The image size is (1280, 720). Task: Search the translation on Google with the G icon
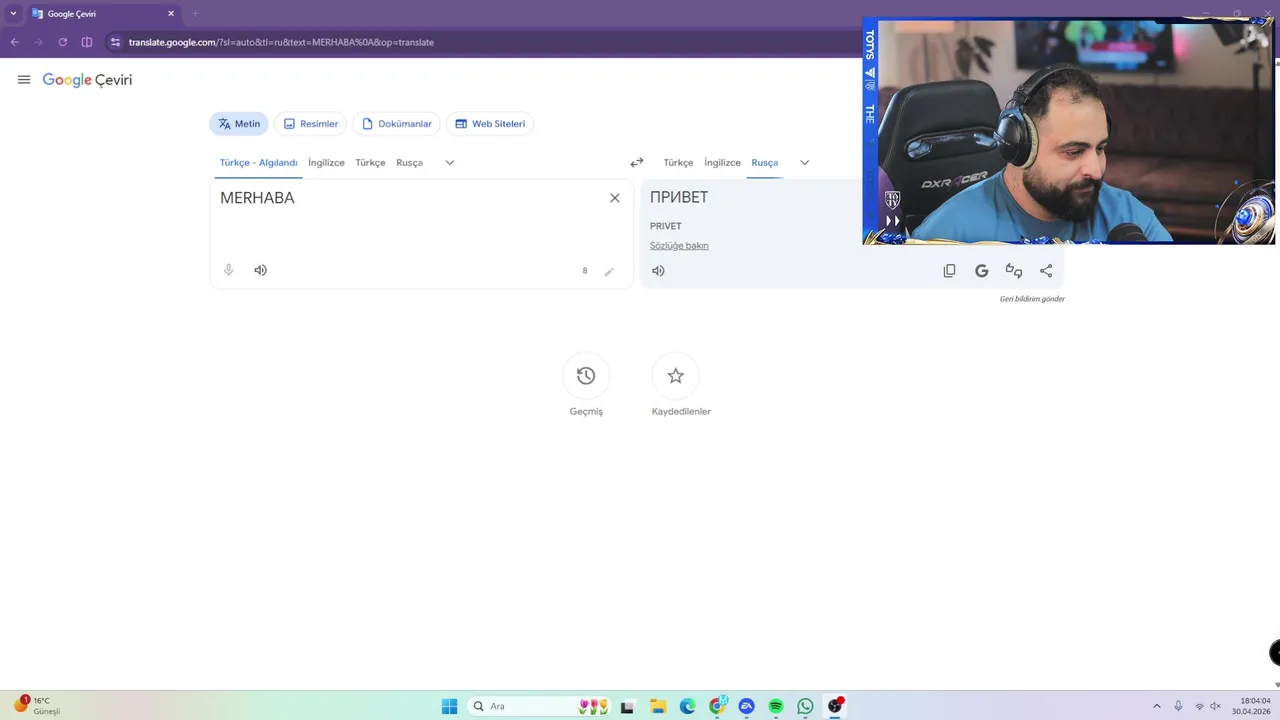(x=982, y=271)
